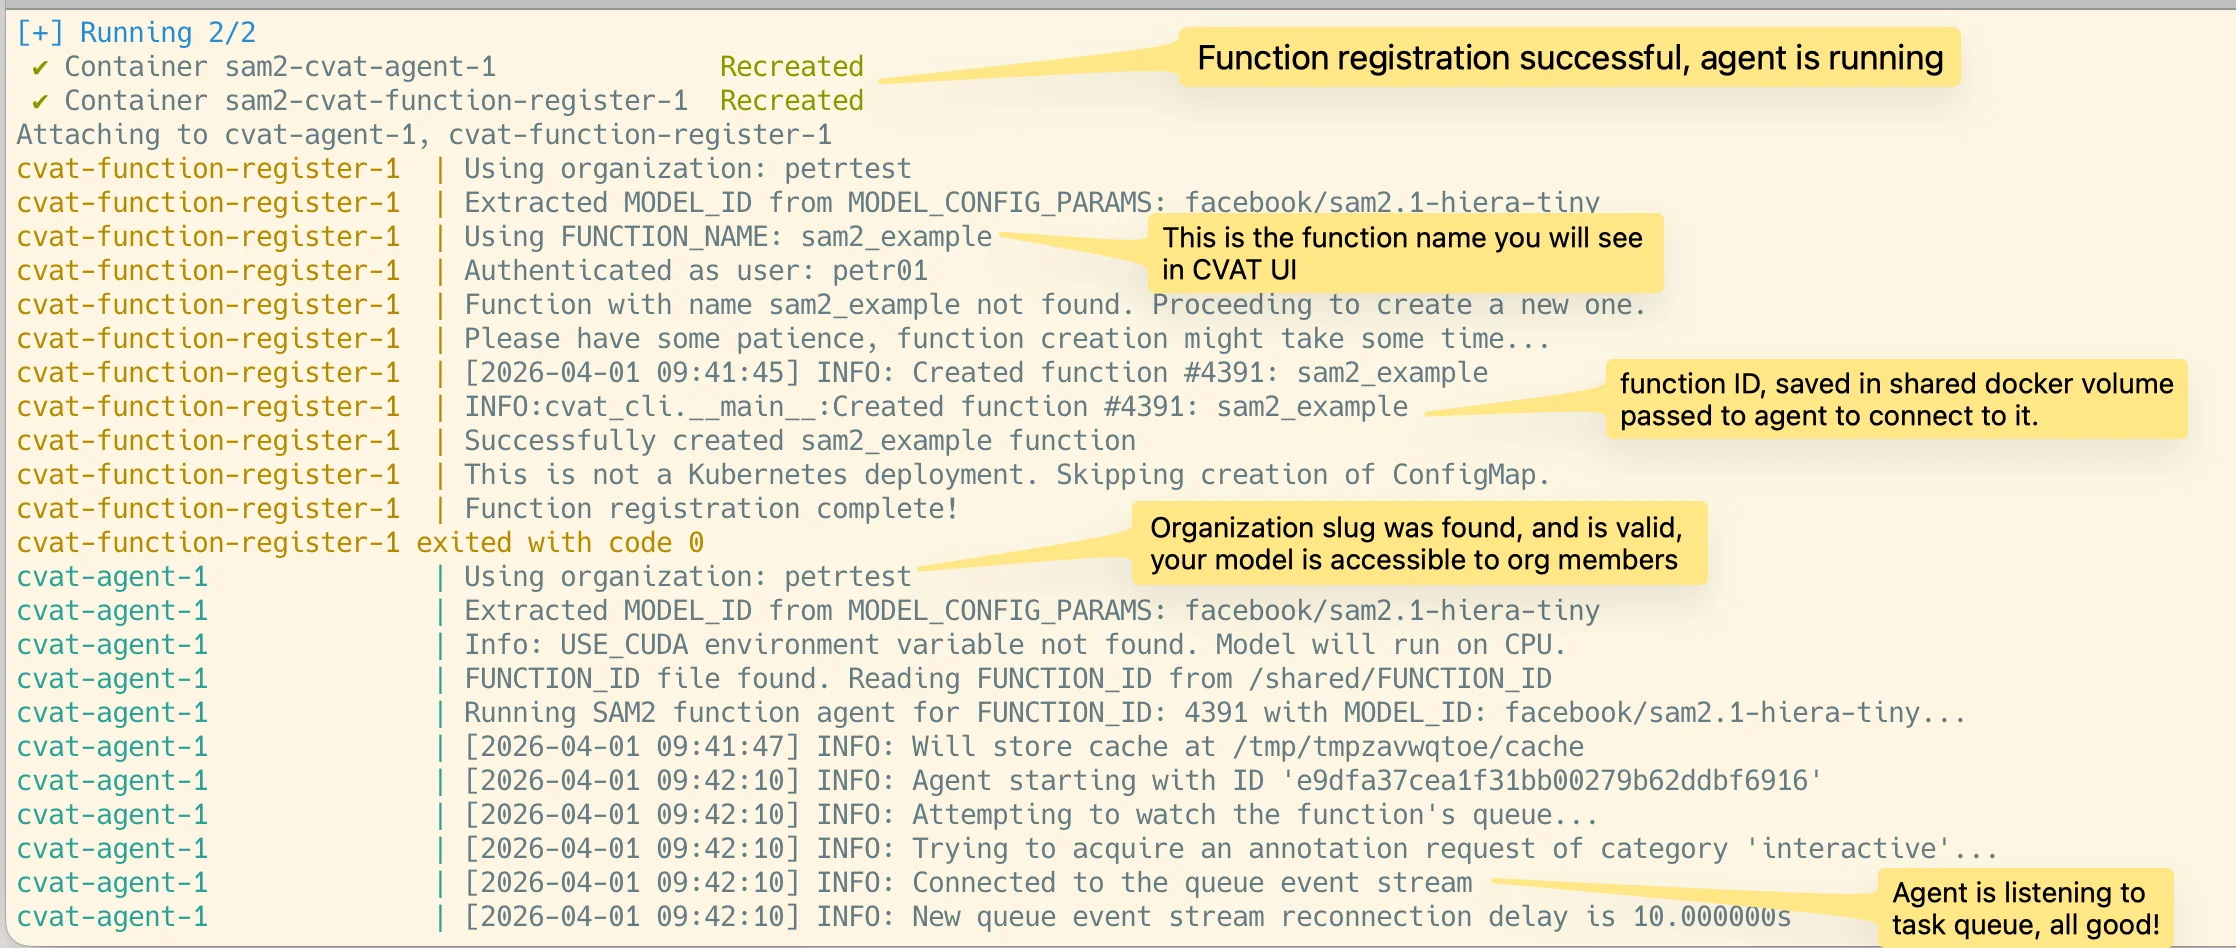Click 'Function registration complete!' line
The width and height of the screenshot is (2236, 948).
(711, 509)
